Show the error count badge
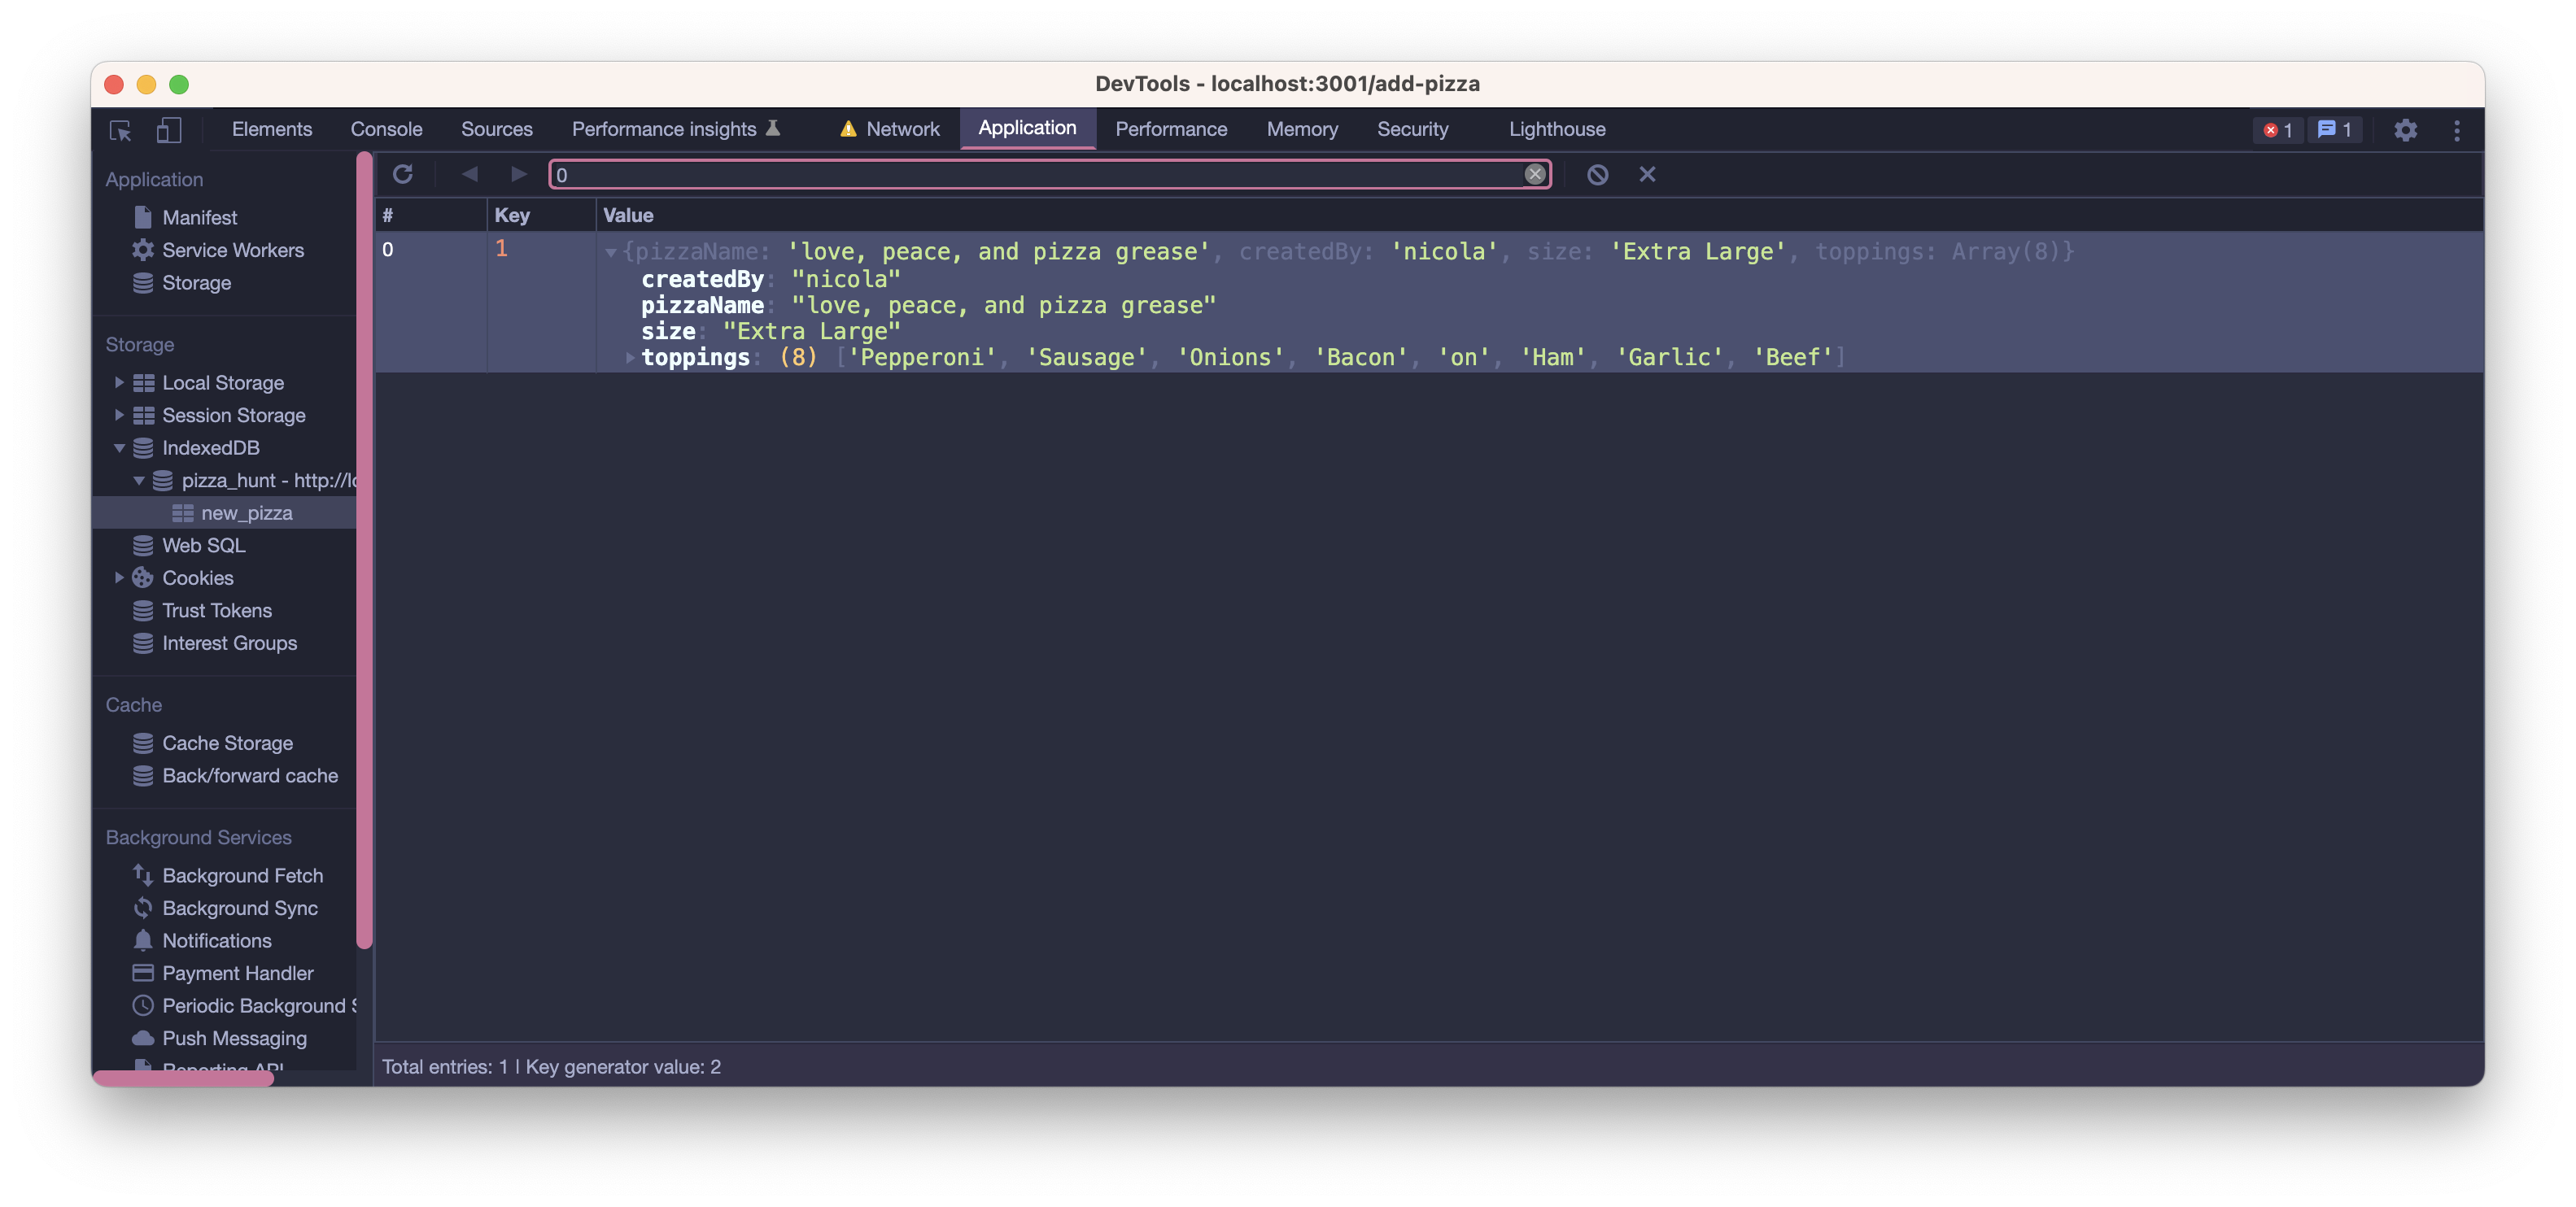Viewport: 2576px width, 1207px height. (2278, 130)
